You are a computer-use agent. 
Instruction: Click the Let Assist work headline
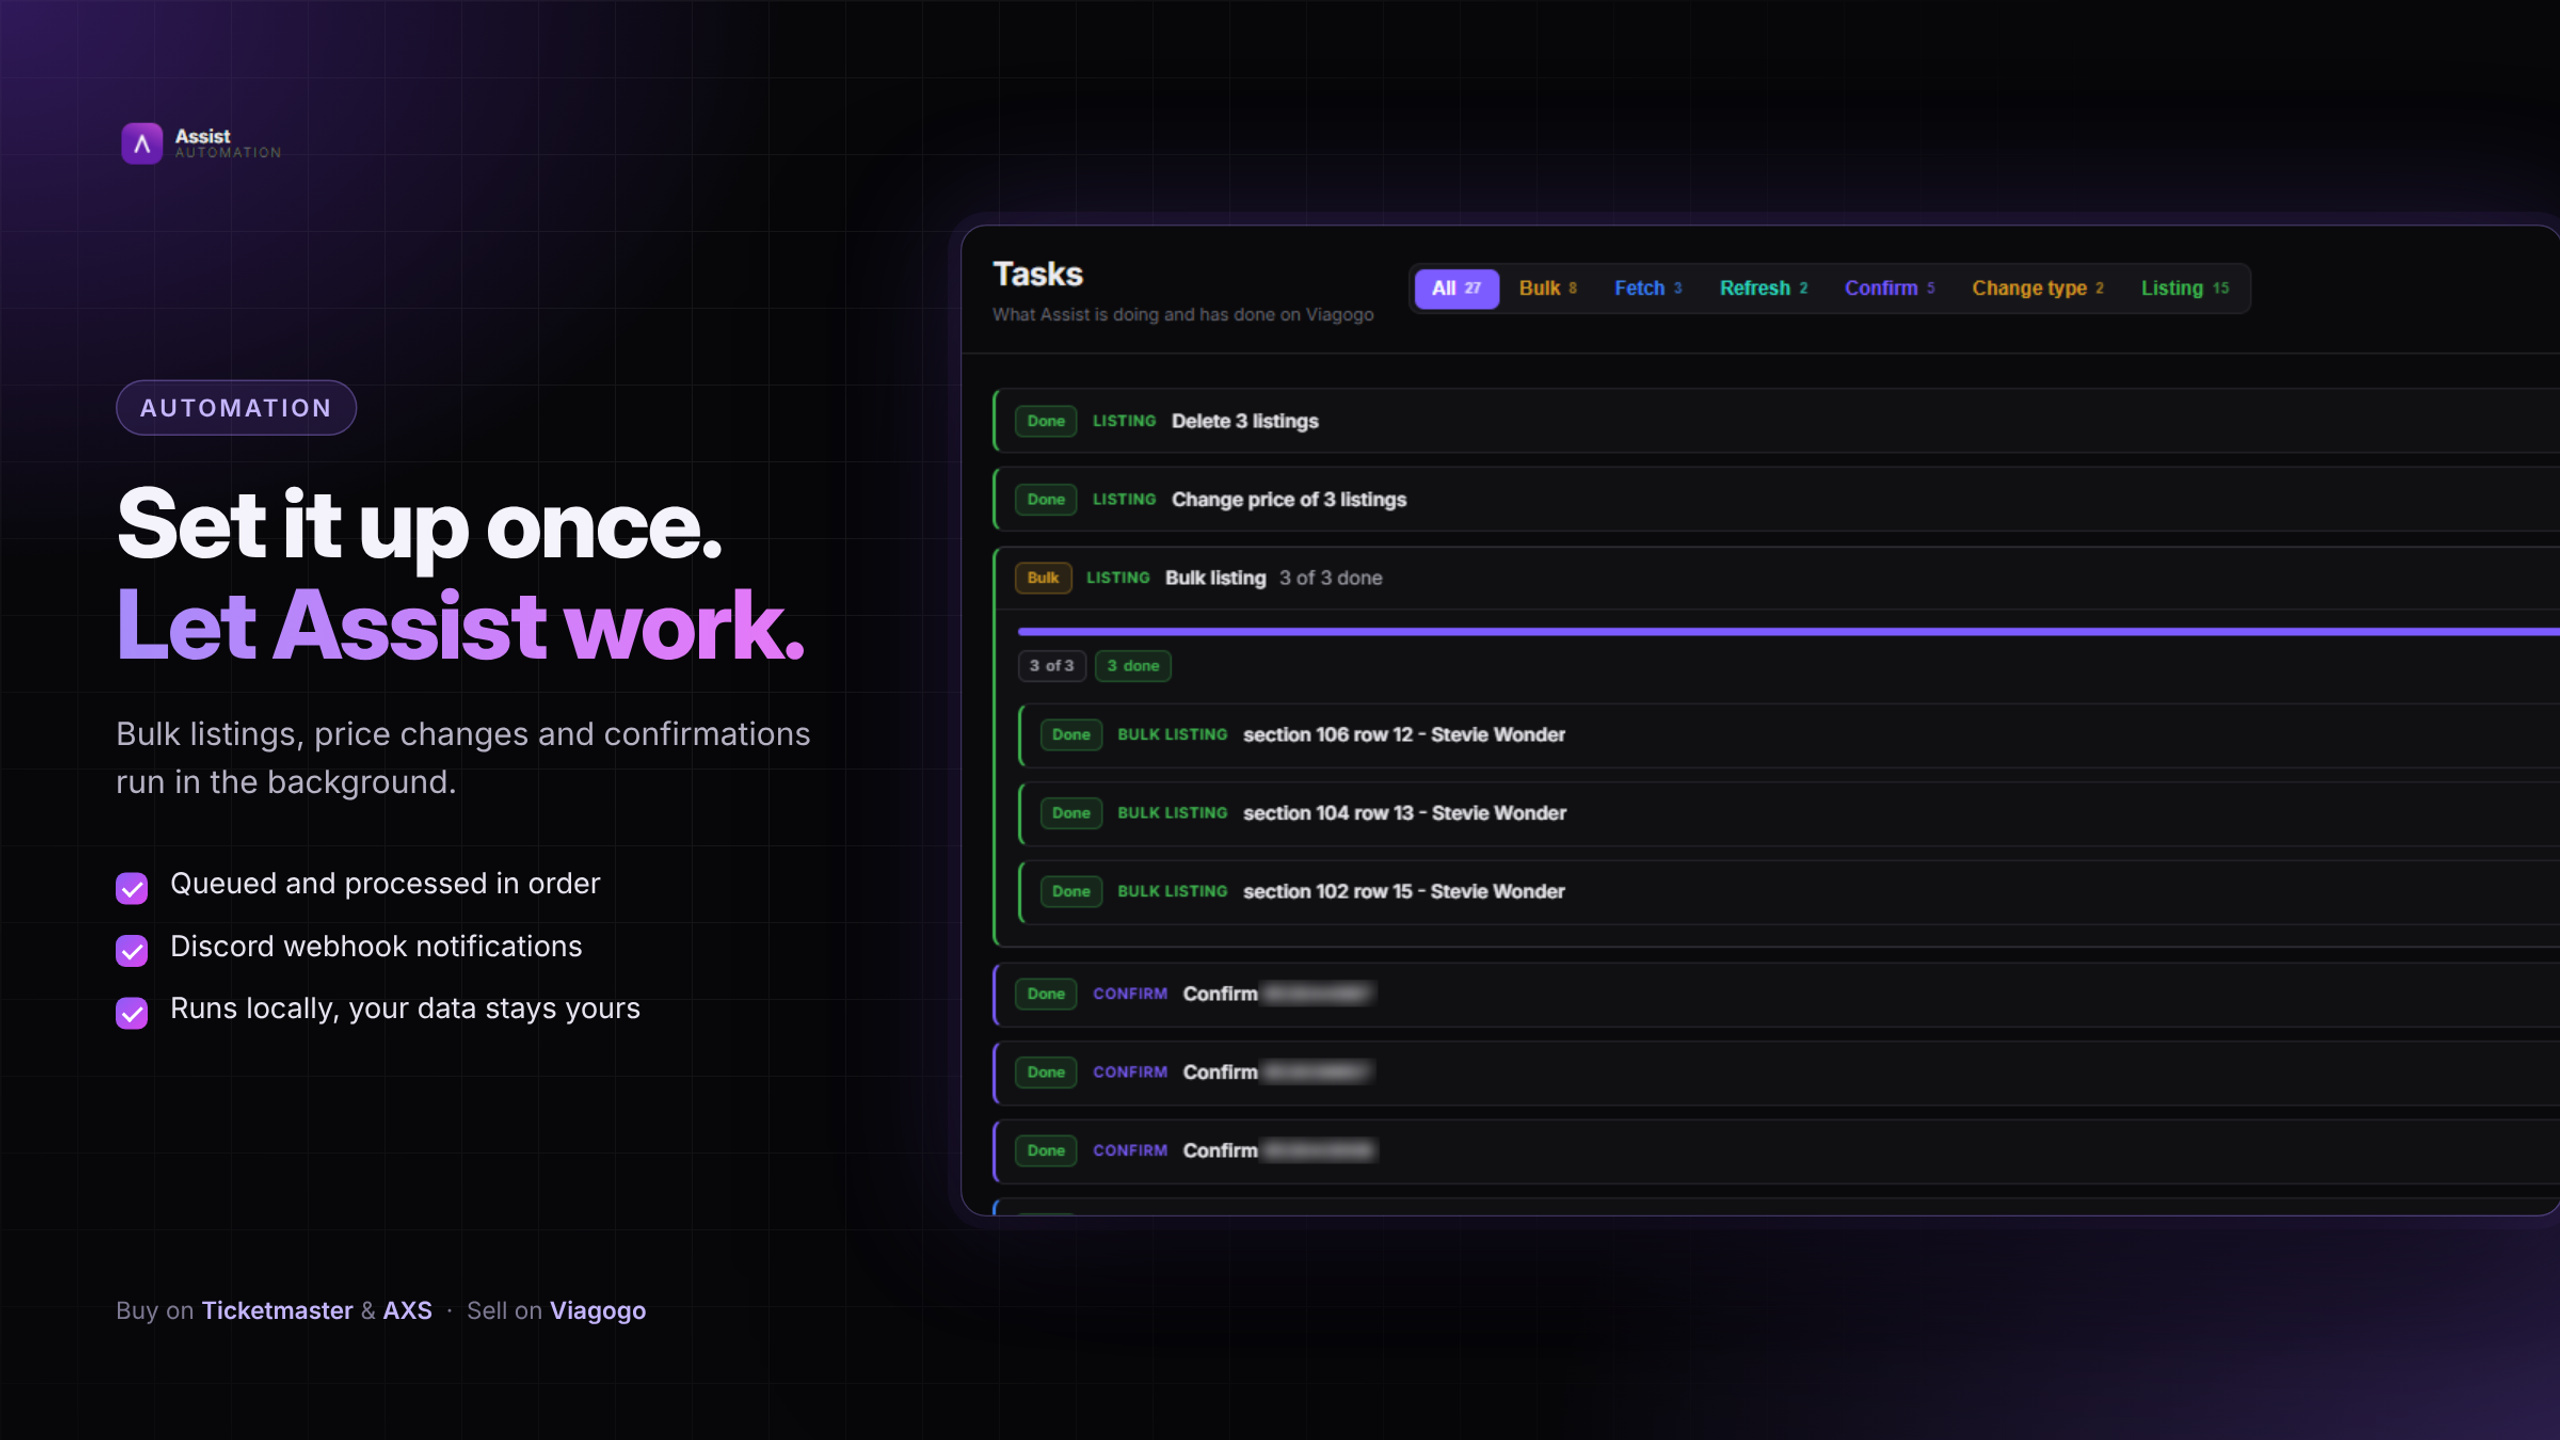[x=460, y=626]
